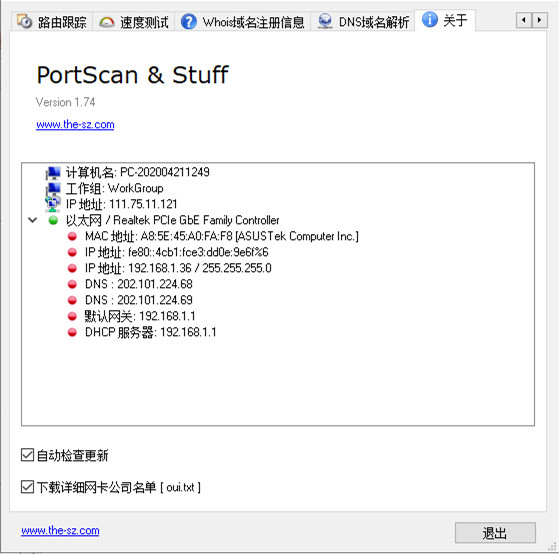Image resolution: width=559 pixels, height=554 pixels.
Task: Click the route trace tab icon
Action: [25, 21]
